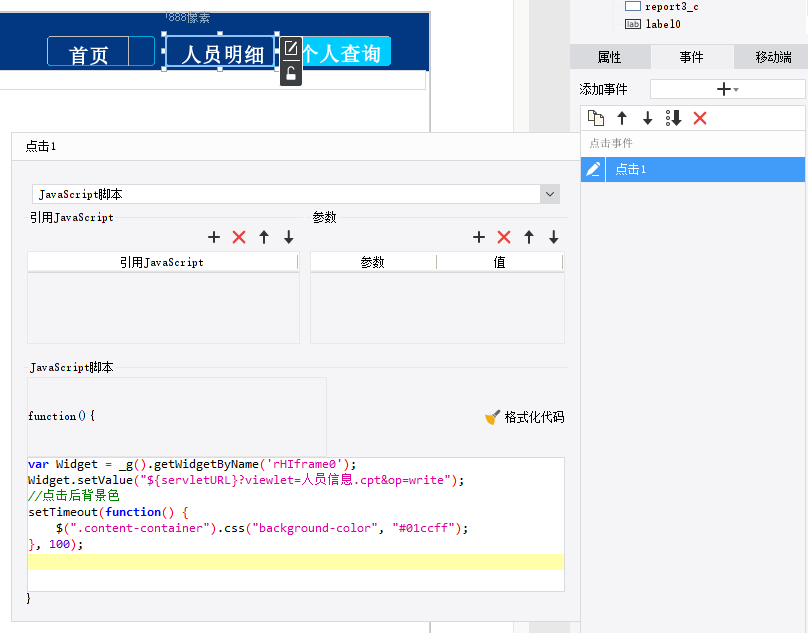Click the setTimeout(function() code line
The height and width of the screenshot is (633, 808).
click(108, 512)
